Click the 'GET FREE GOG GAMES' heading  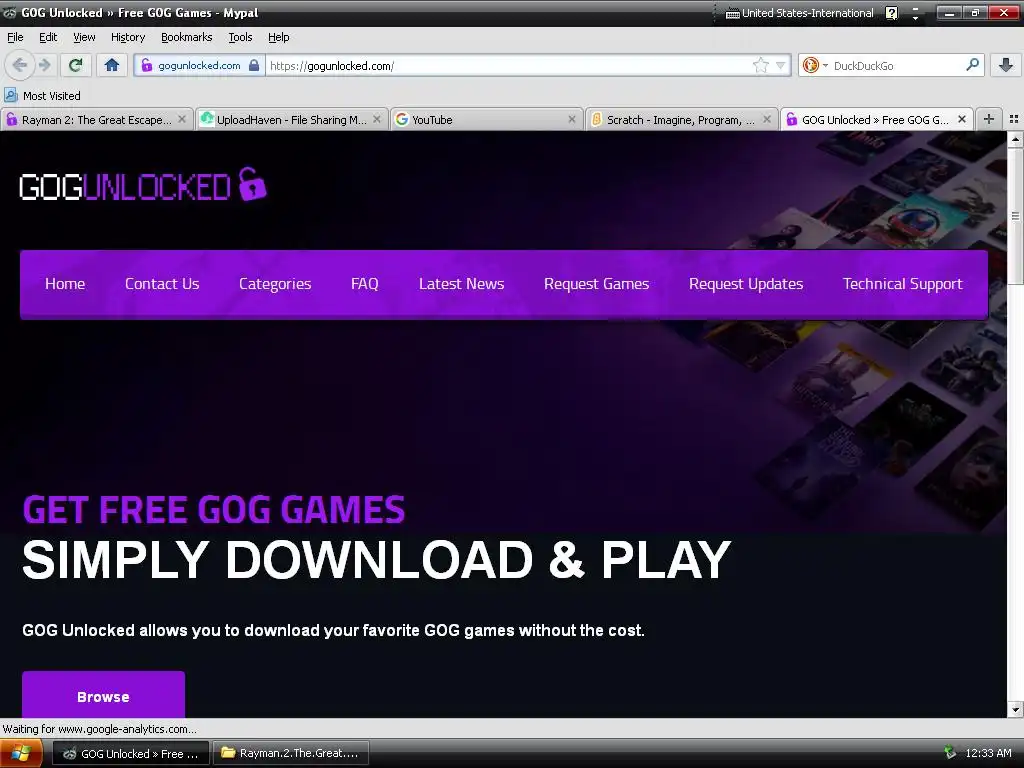click(x=214, y=509)
